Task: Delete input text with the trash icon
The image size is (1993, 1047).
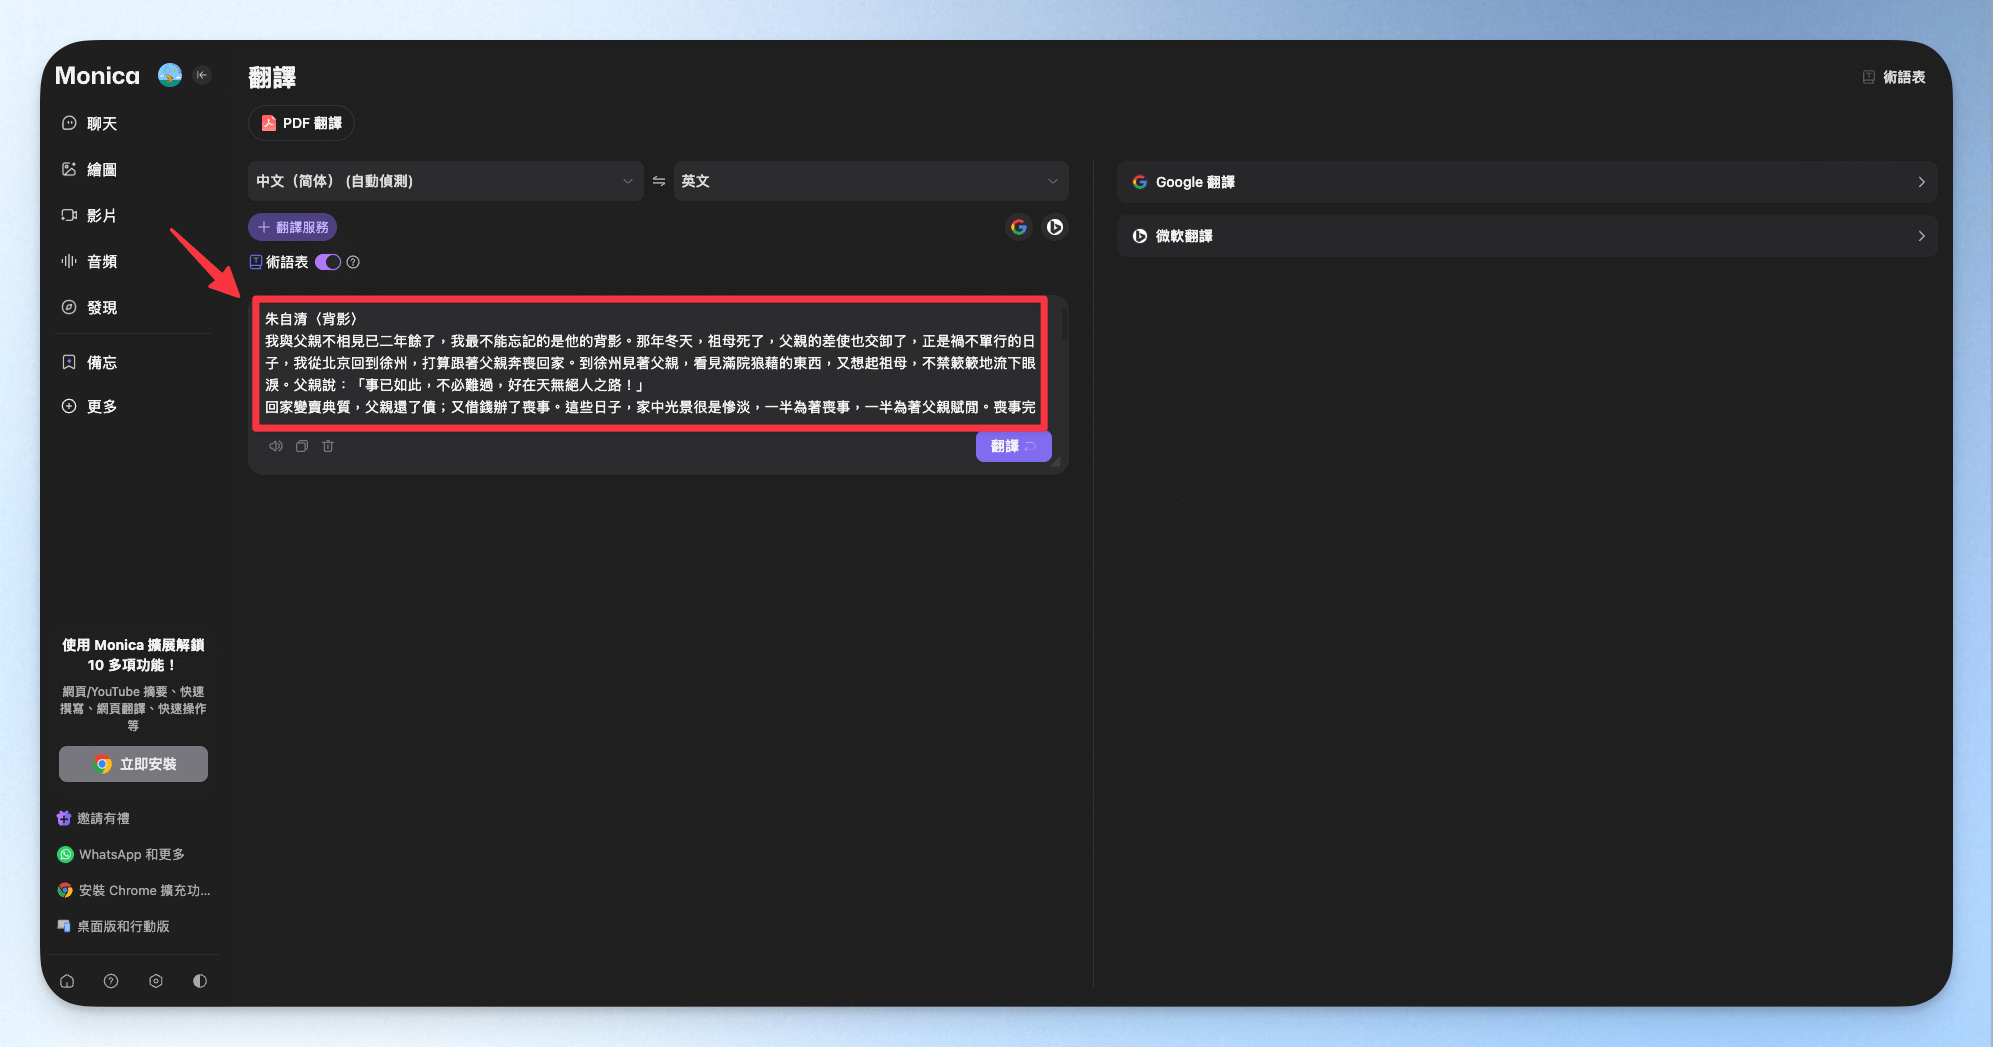Action: pyautogui.click(x=328, y=446)
